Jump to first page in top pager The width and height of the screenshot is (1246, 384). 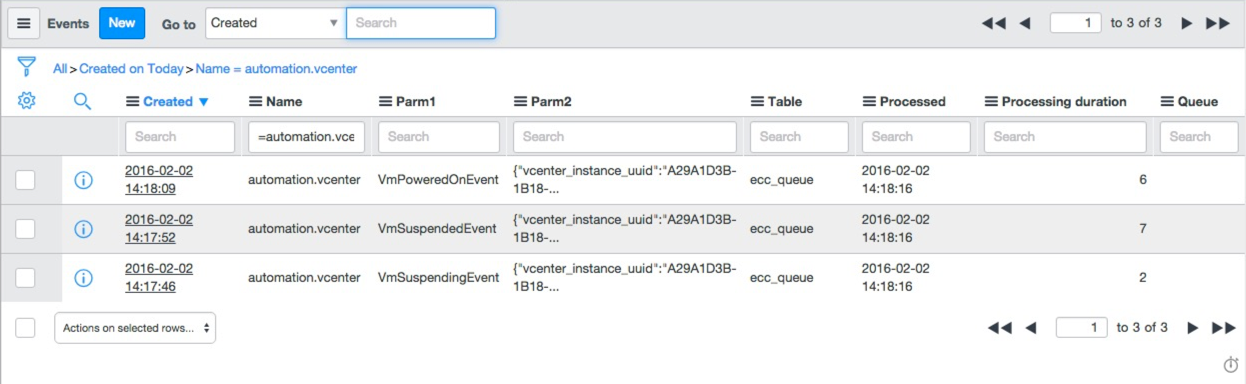pyautogui.click(x=993, y=23)
